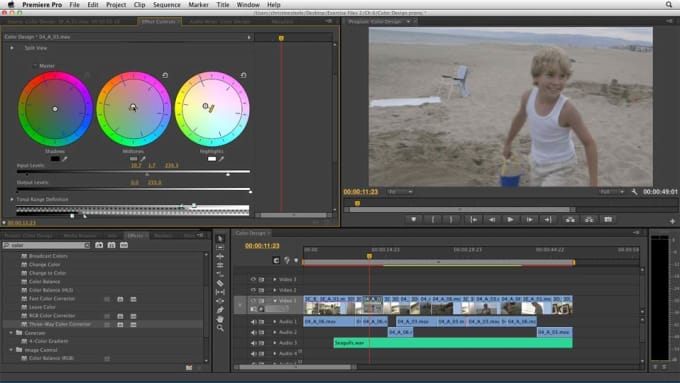Go to In point

pyautogui.click(x=474, y=220)
